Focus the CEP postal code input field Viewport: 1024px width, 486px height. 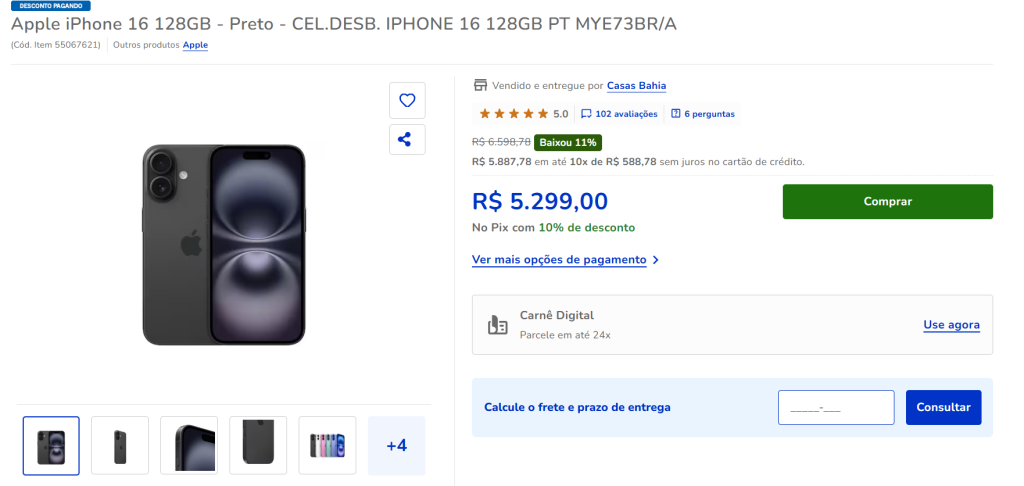(x=835, y=408)
